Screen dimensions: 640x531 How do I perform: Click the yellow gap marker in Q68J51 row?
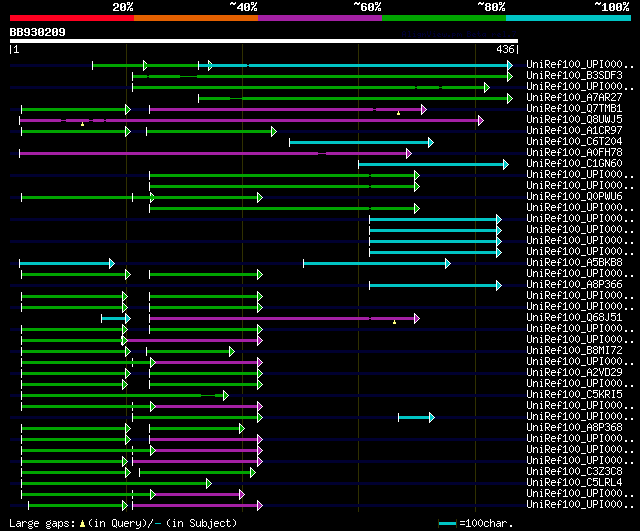pos(394,322)
